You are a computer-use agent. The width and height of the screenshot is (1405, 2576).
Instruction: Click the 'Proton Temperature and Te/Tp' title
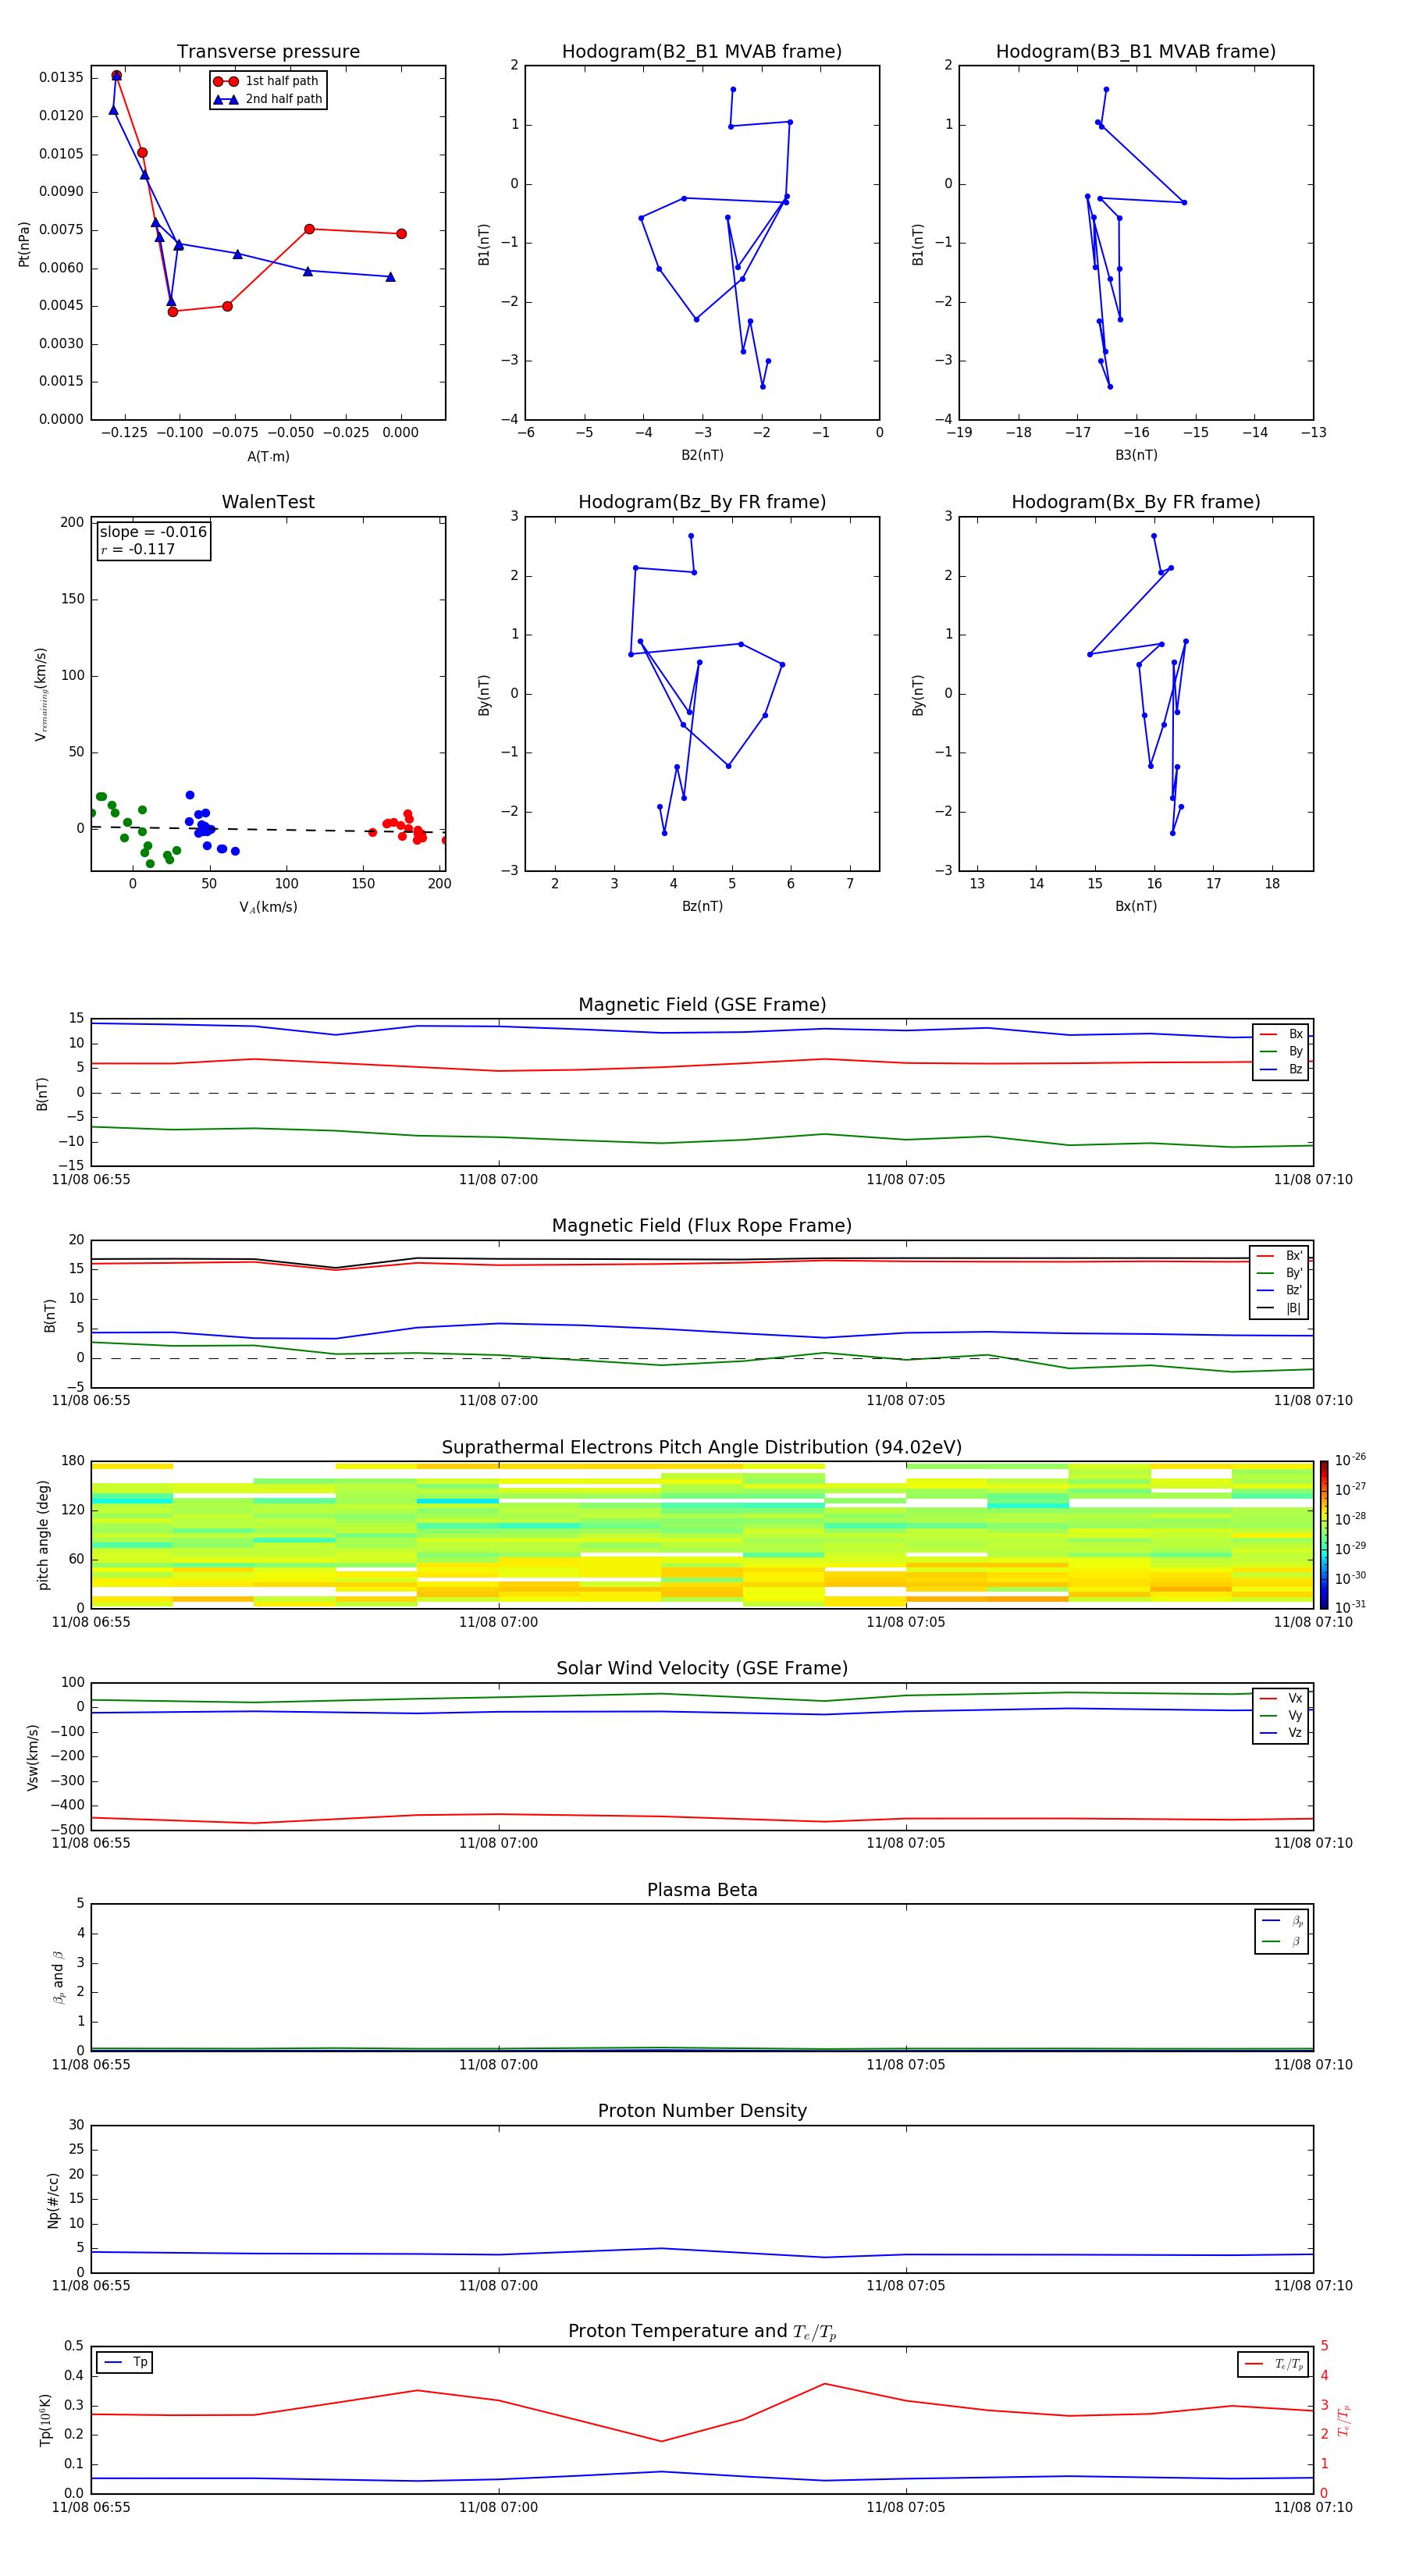point(702,2332)
